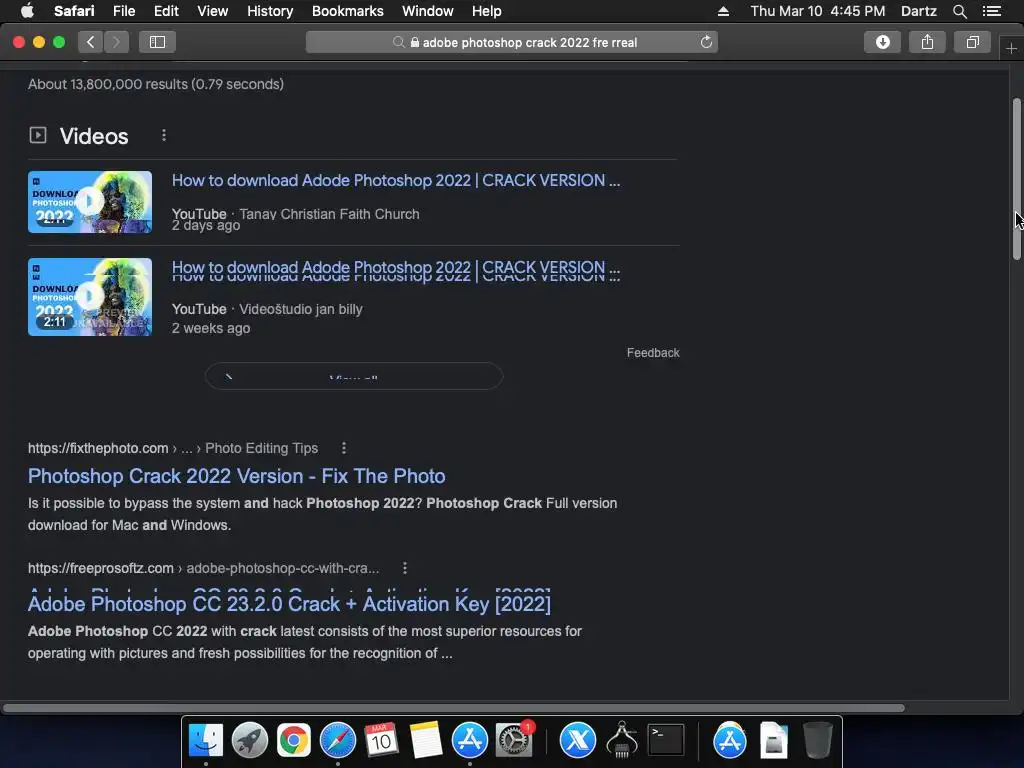The width and height of the screenshot is (1024, 768).
Task: Open the View menu
Action: 212,11
